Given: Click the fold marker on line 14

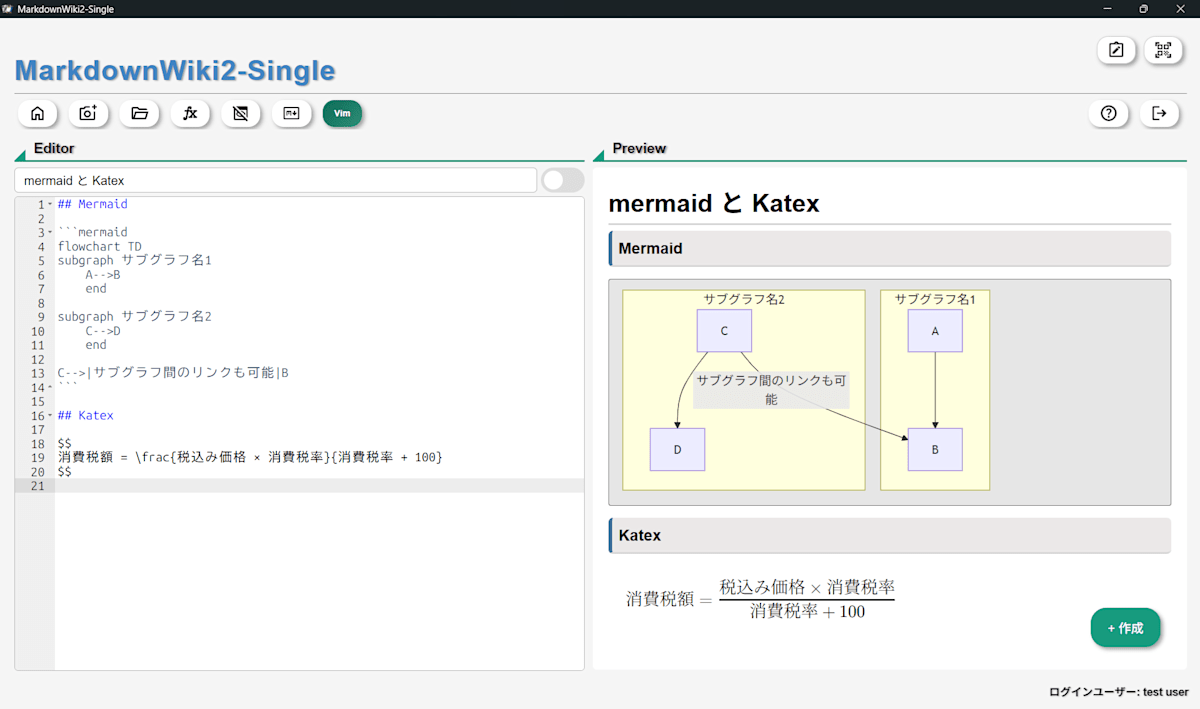Looking at the screenshot, I should pos(50,387).
